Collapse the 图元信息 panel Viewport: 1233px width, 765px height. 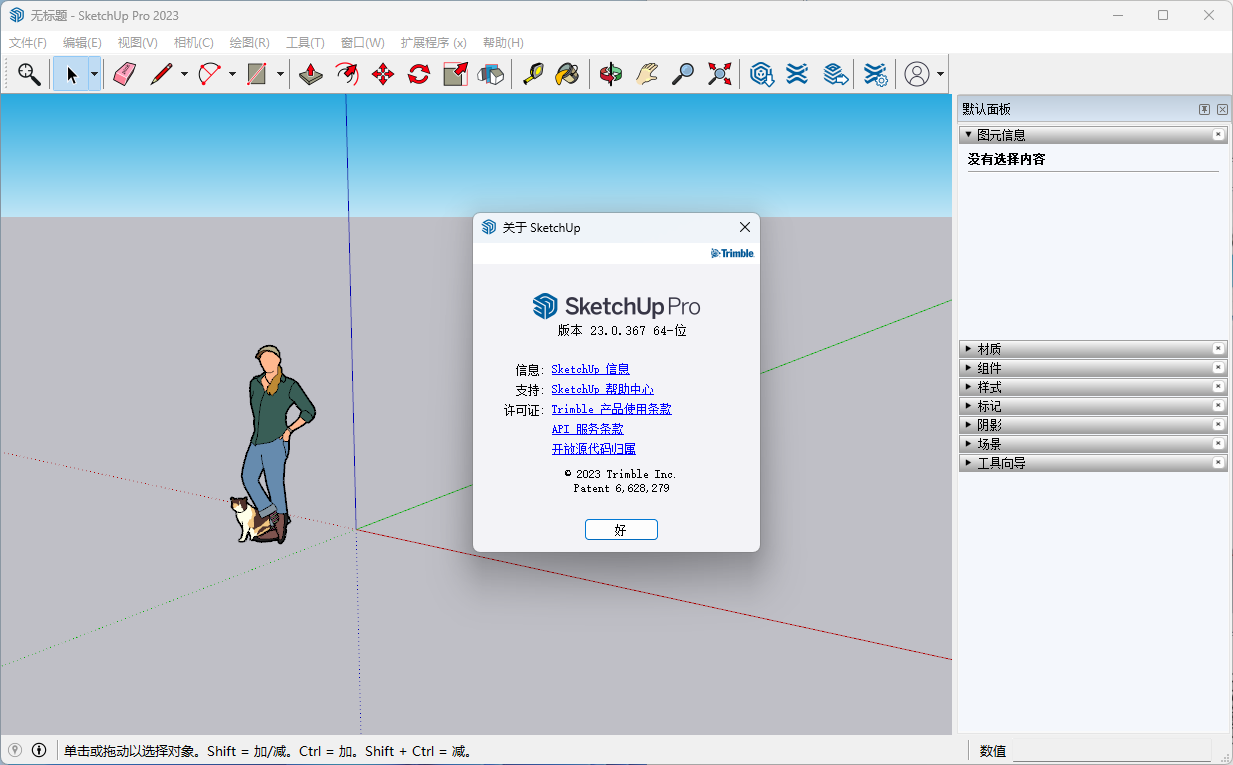click(968, 134)
